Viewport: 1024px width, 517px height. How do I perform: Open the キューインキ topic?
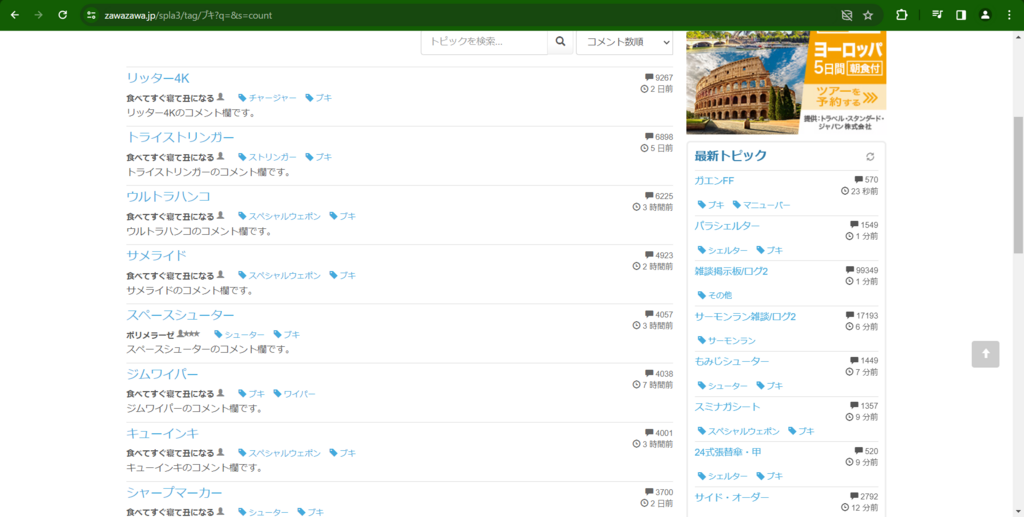coord(162,433)
